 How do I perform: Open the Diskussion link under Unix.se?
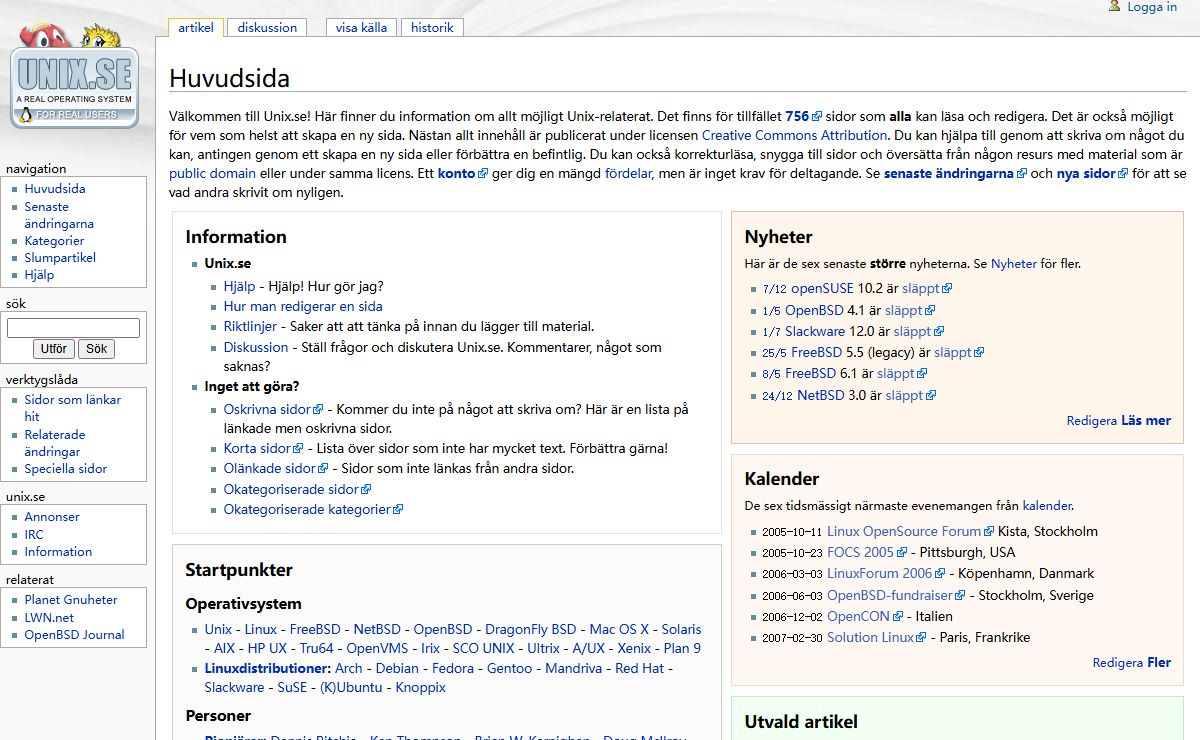(x=256, y=347)
